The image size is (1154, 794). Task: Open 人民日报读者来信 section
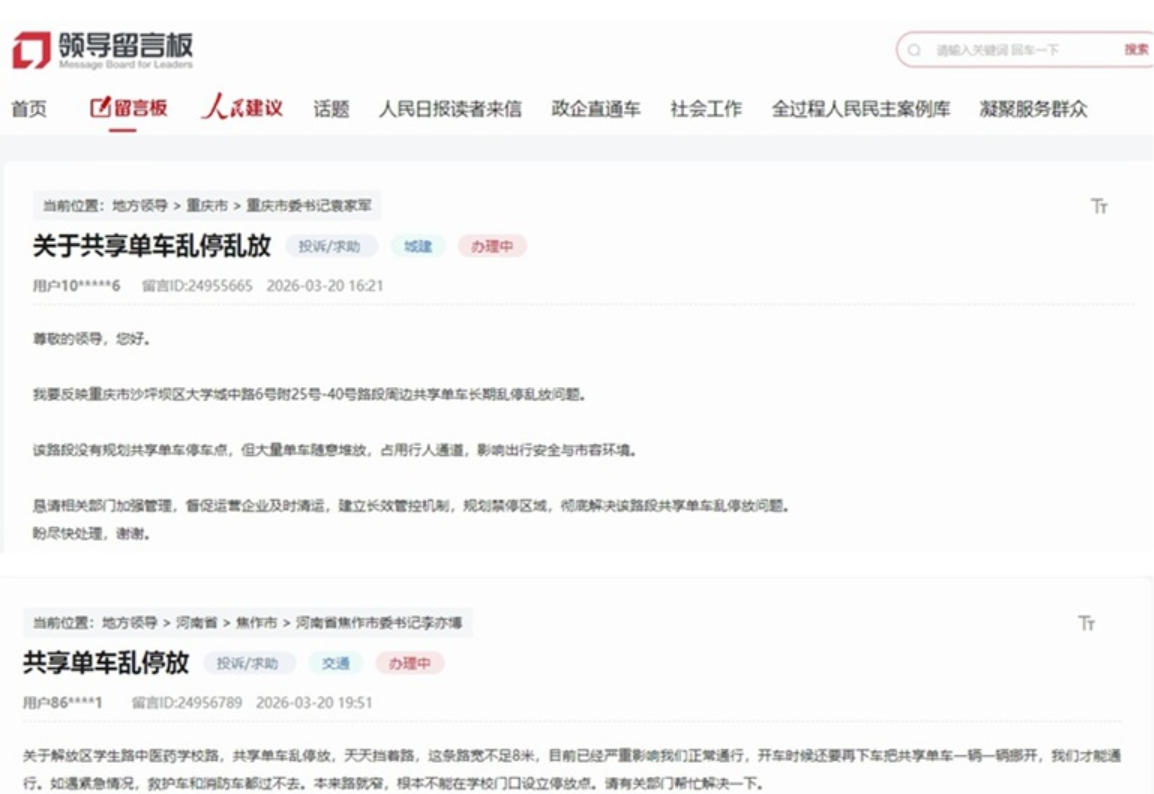[x=450, y=109]
